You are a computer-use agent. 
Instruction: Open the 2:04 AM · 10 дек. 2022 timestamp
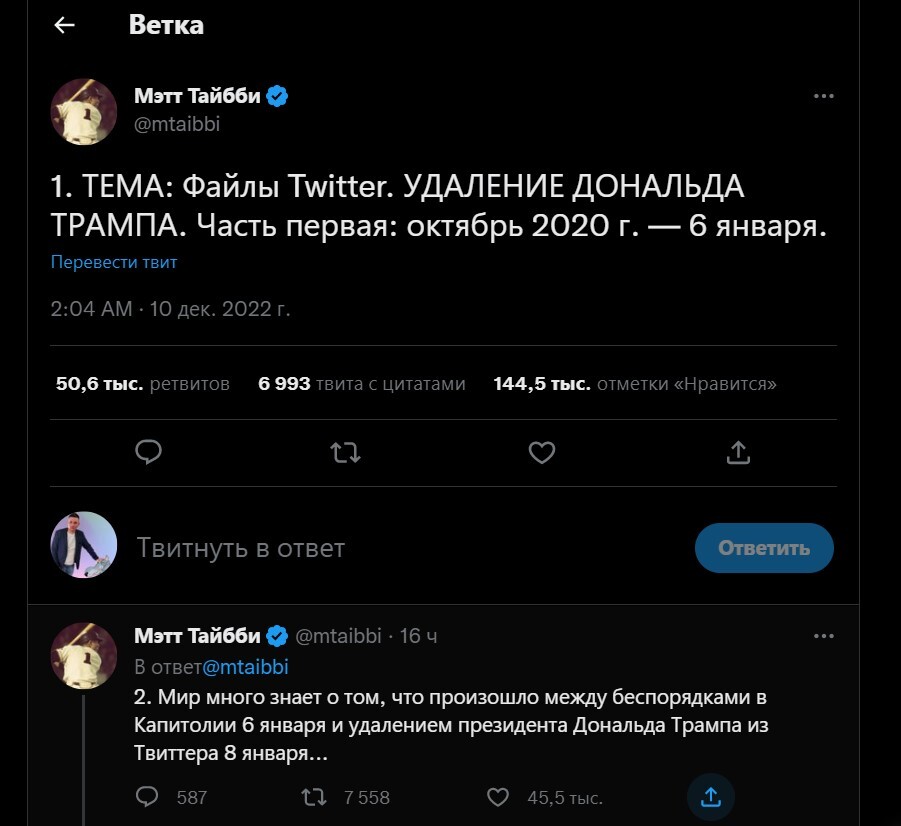tap(170, 309)
